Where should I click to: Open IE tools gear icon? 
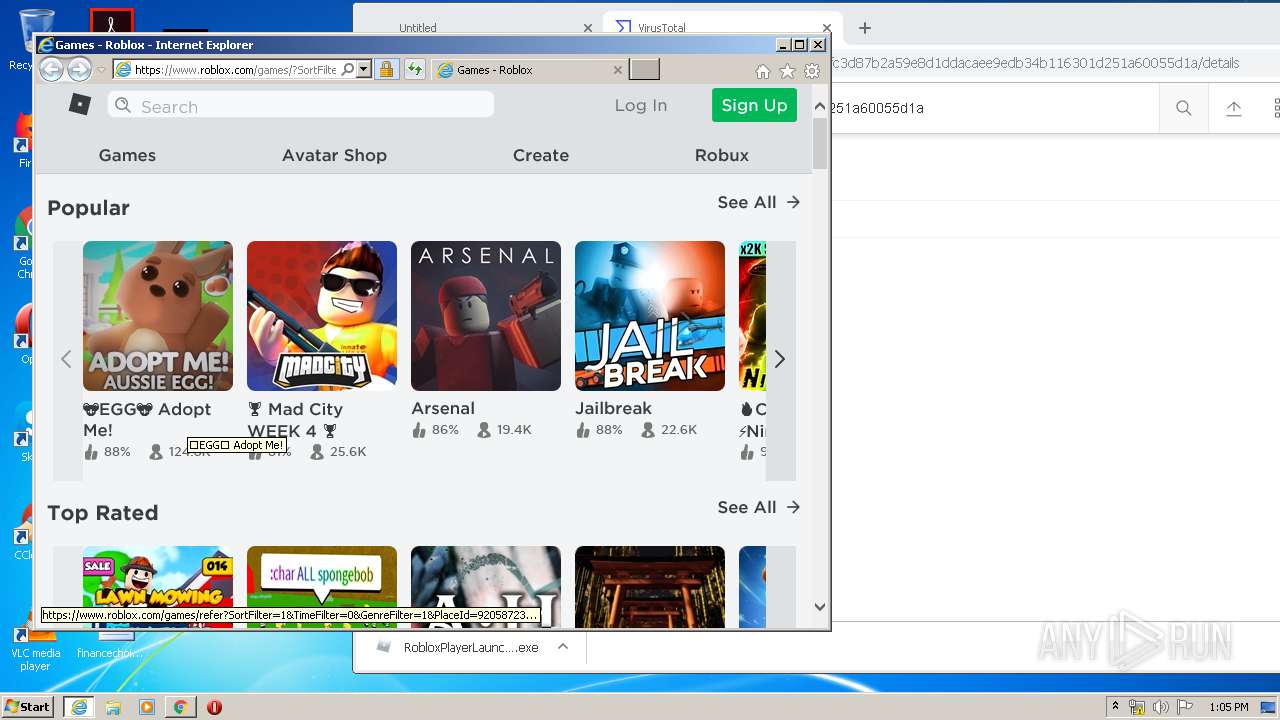click(x=812, y=71)
